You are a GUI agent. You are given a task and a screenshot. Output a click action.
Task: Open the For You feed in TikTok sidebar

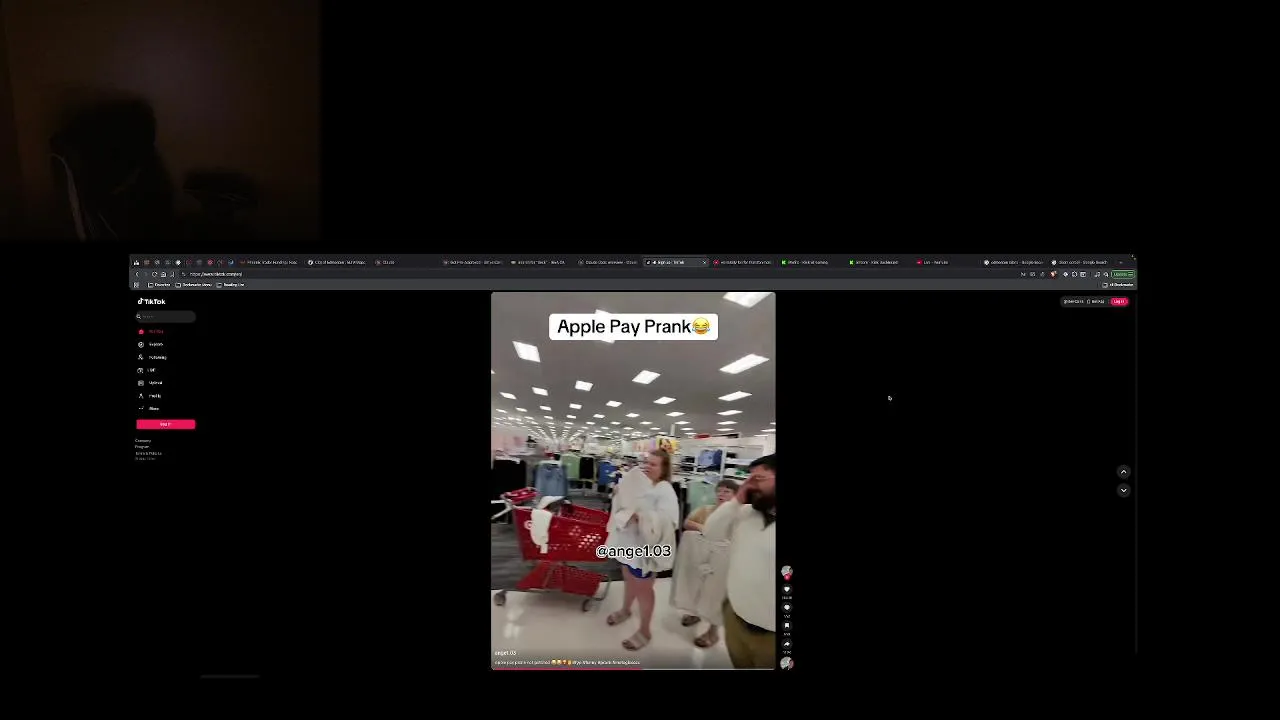(151, 331)
